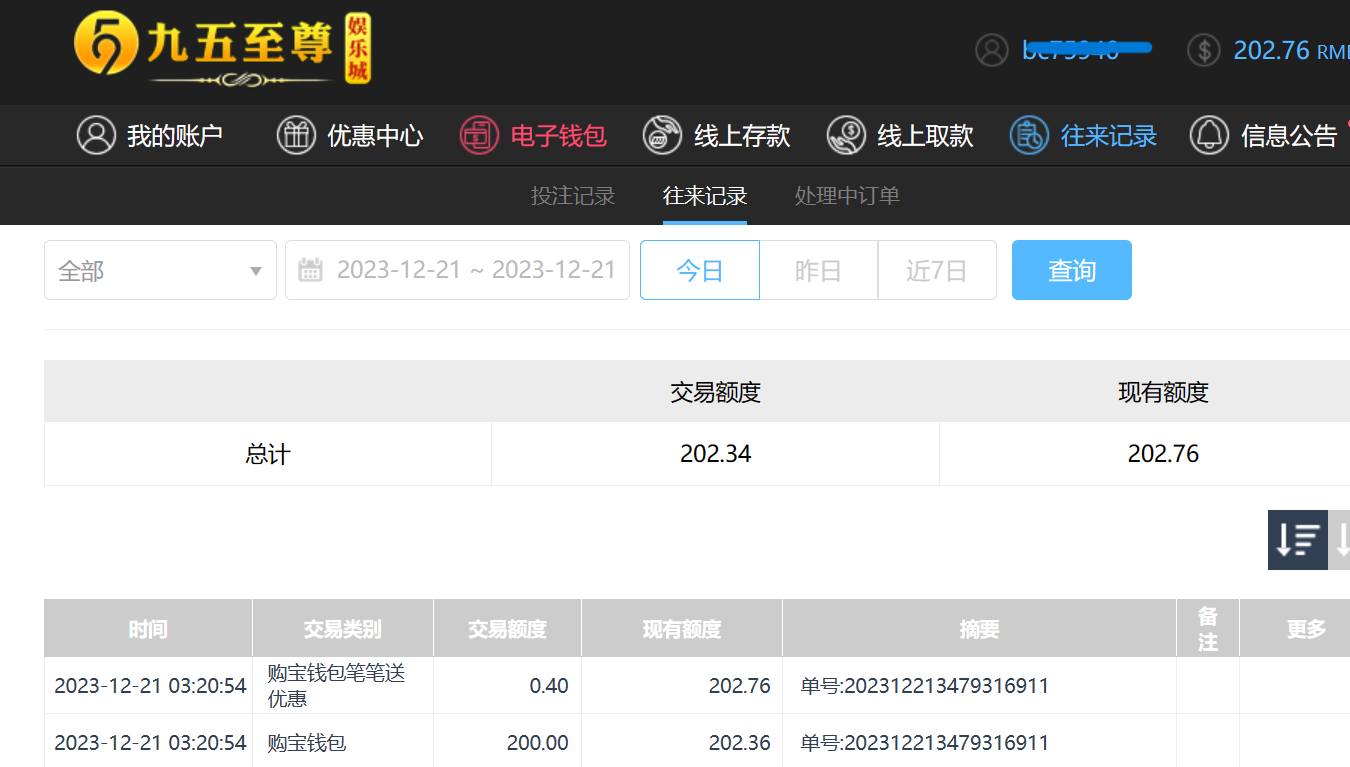
Task: Click 购宝钱包 type in 200.00 row
Action: (307, 743)
